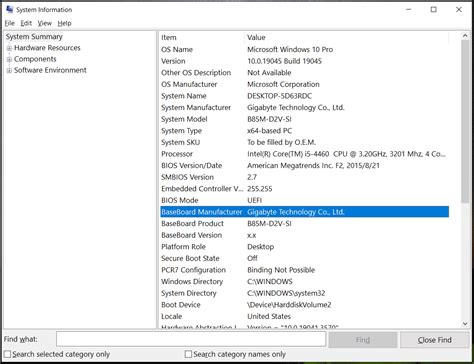Viewport: 474px width, 364px height.
Task: Select Components tree label
Action: (x=35, y=59)
